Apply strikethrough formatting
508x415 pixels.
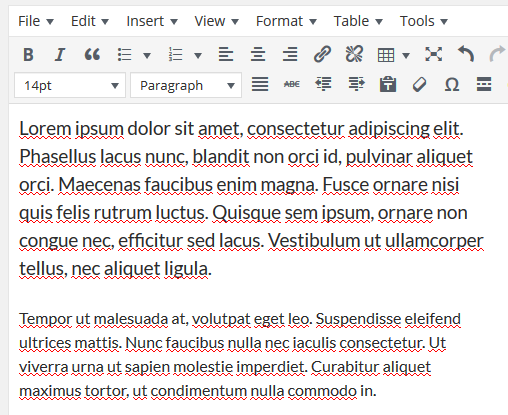click(x=292, y=84)
